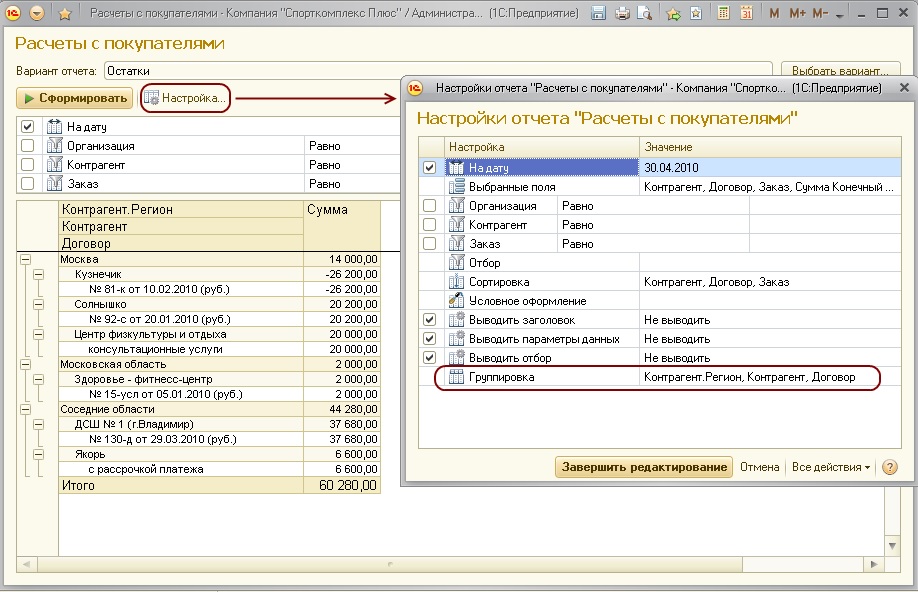Toggle the 'Выводить заголовок' checkbox
918x592 pixels.
[429, 320]
